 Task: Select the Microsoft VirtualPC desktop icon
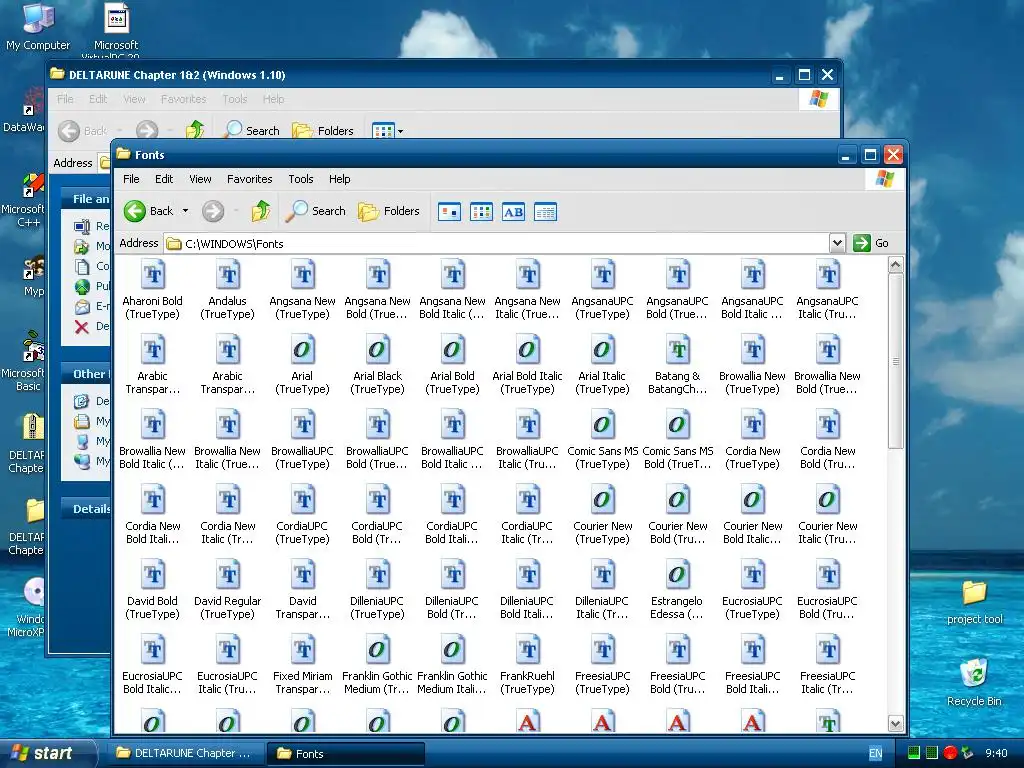click(x=116, y=31)
